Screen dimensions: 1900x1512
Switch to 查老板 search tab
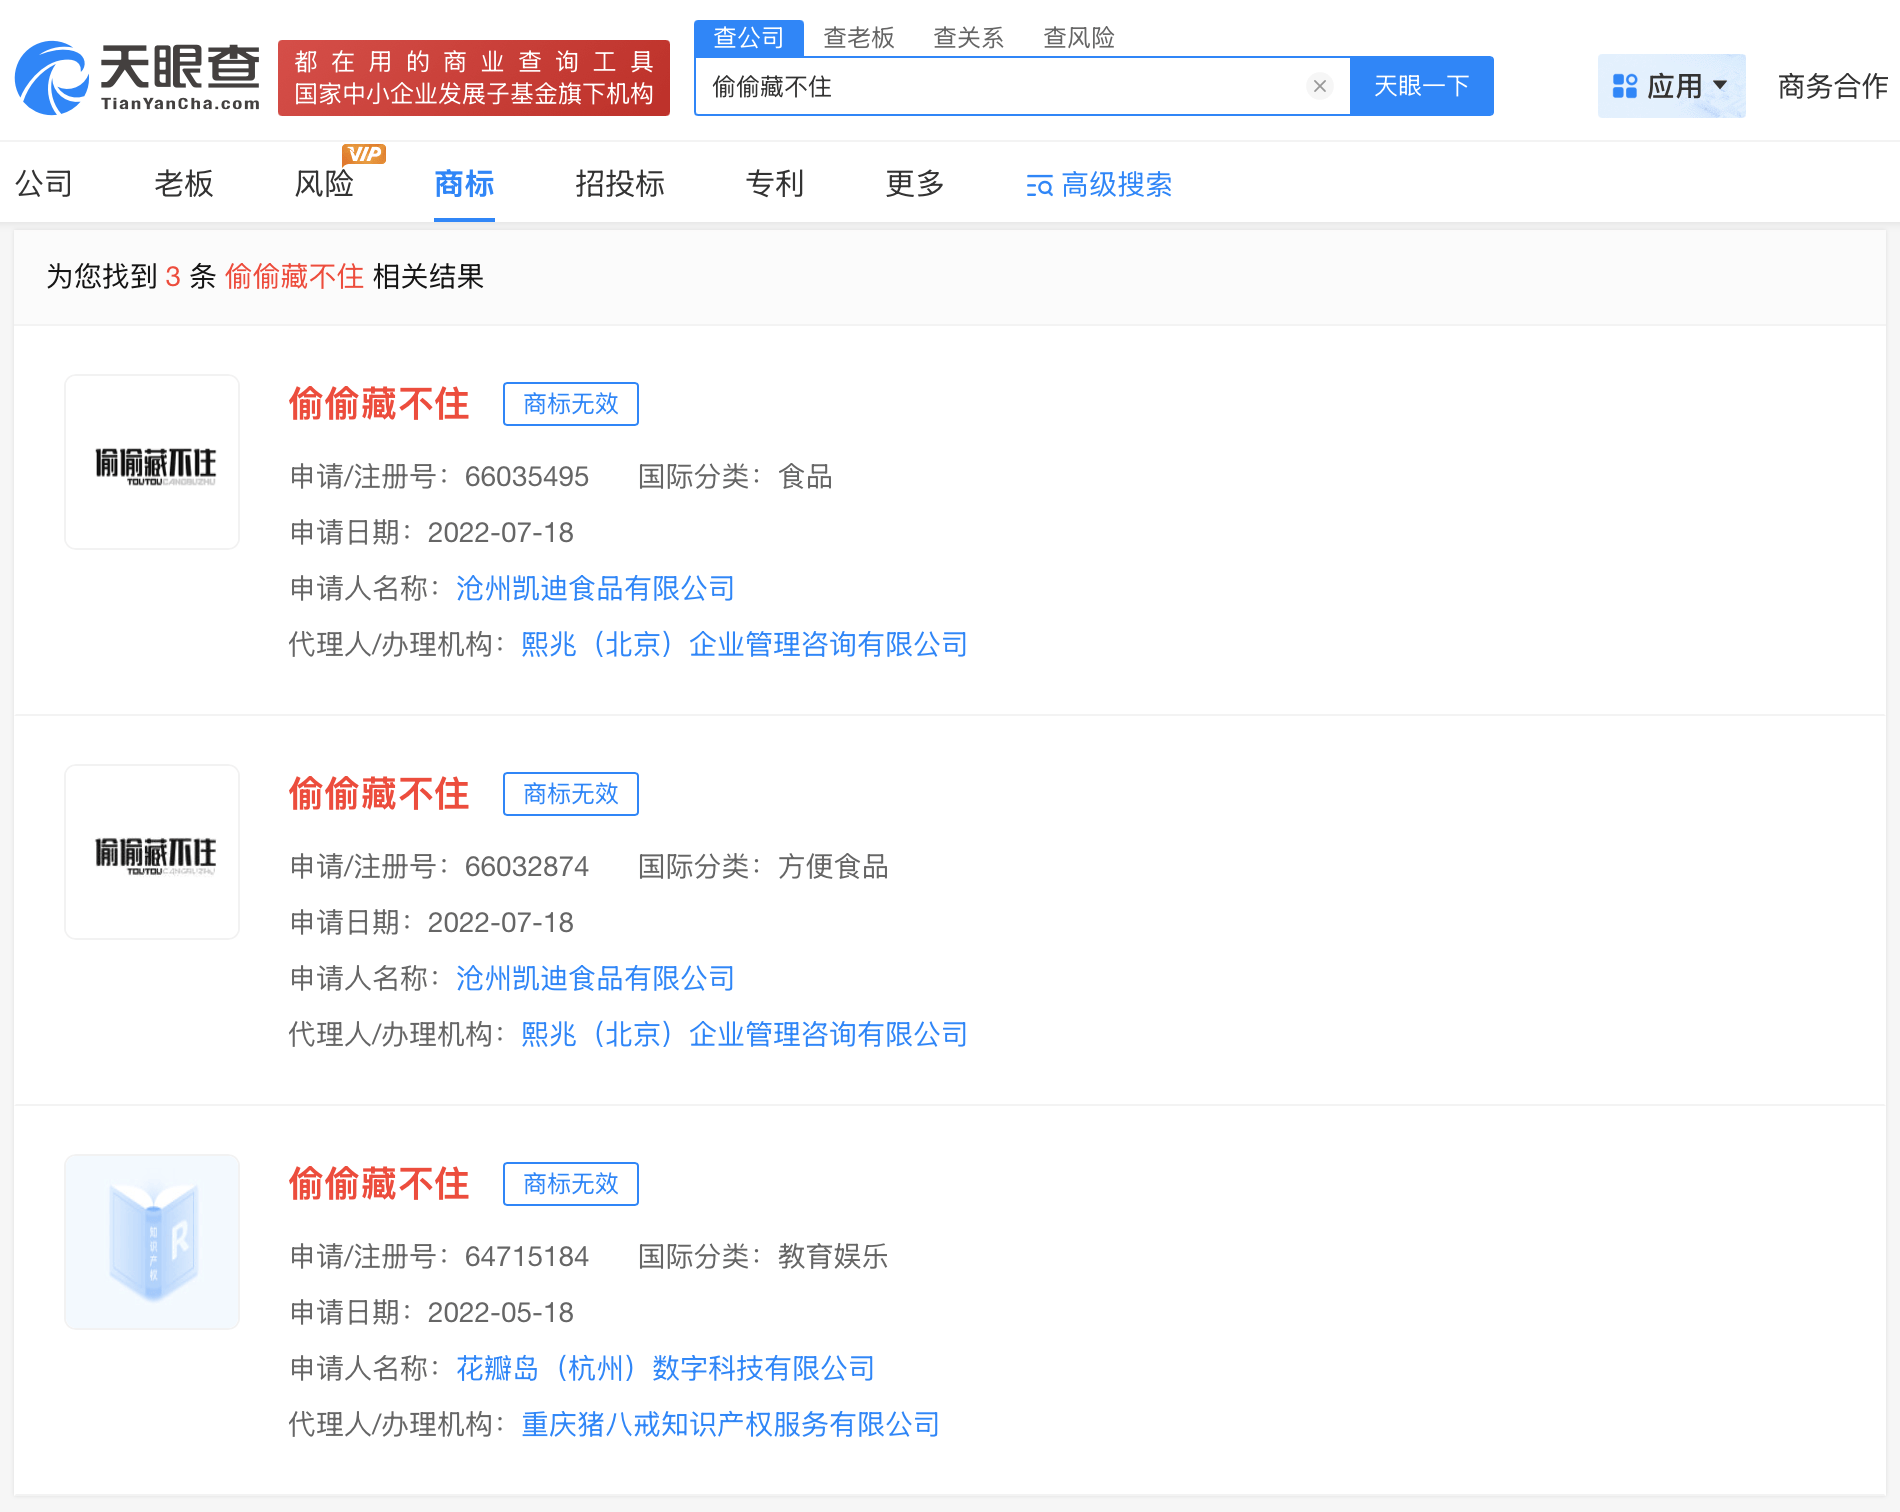859,38
